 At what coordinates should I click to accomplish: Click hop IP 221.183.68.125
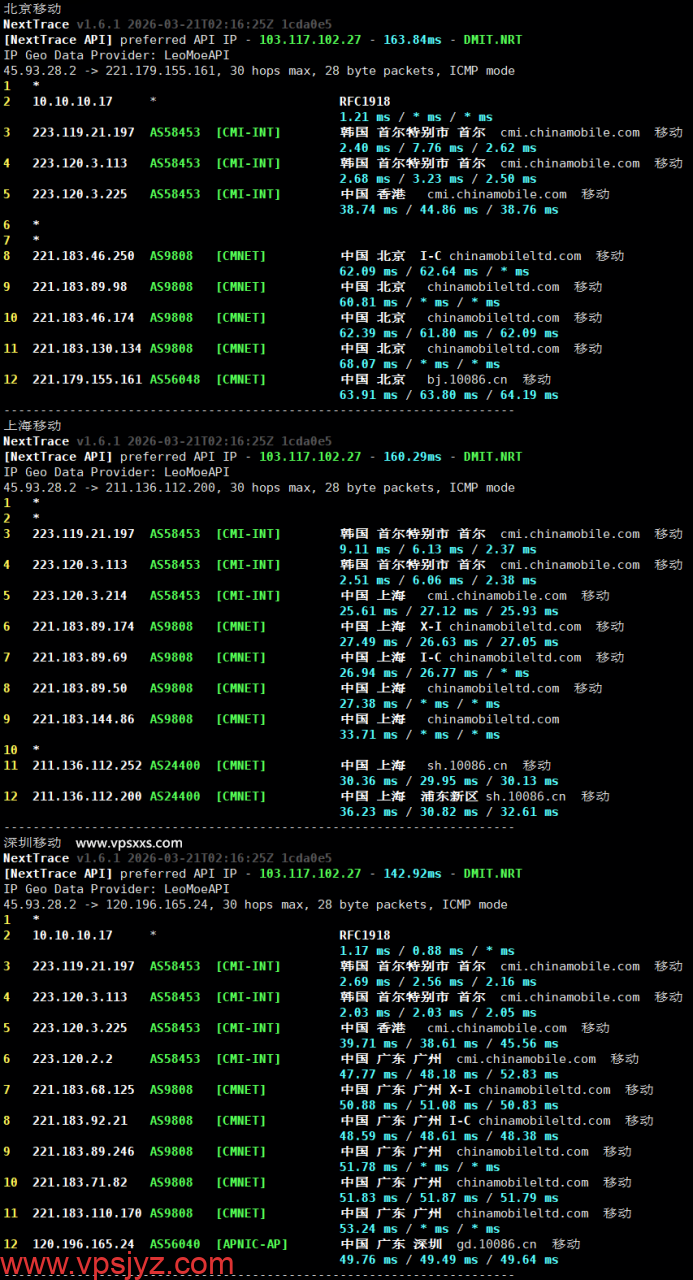point(83,1090)
